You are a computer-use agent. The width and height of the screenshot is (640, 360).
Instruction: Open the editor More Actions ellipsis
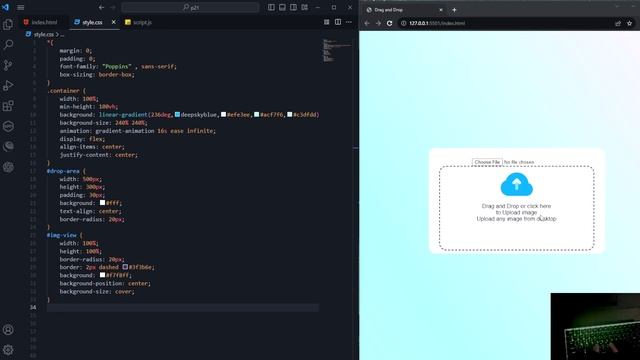349,22
